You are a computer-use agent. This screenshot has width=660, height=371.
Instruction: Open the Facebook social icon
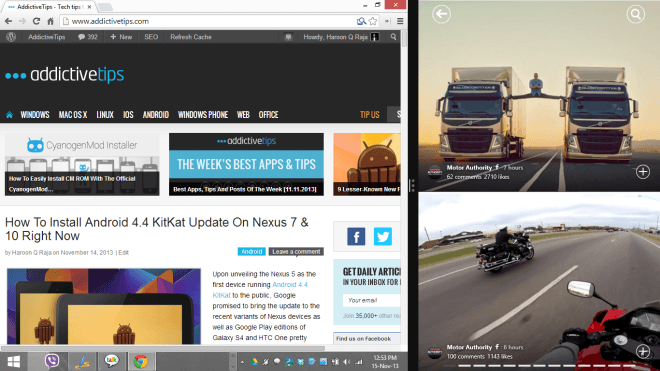click(x=356, y=236)
